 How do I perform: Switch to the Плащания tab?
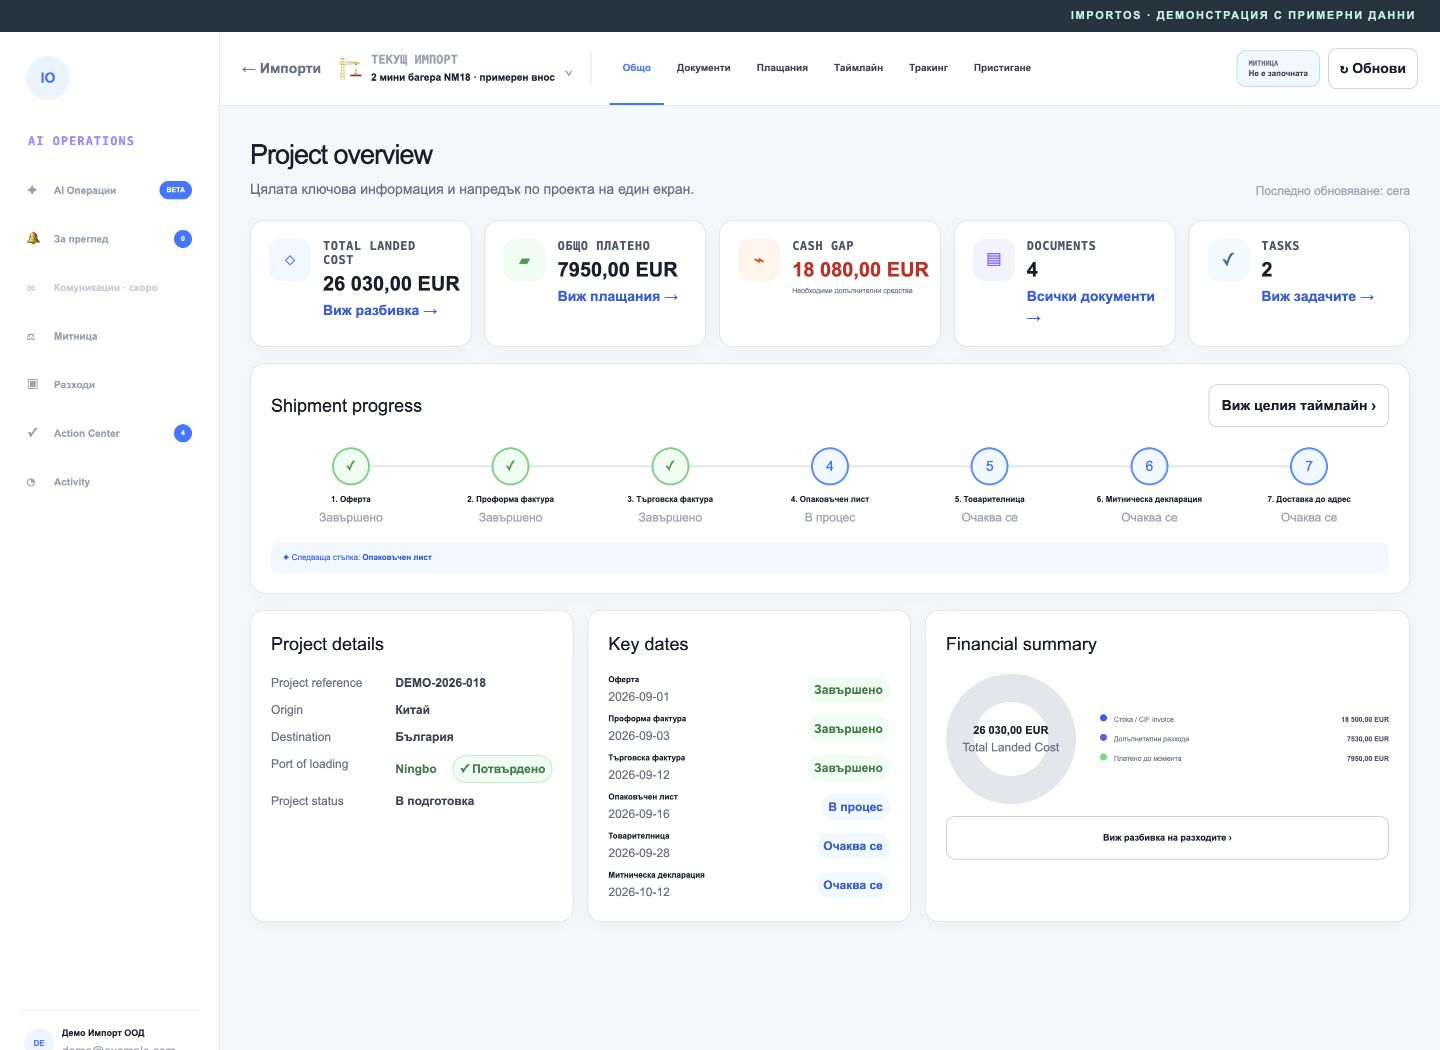pyautogui.click(x=782, y=68)
